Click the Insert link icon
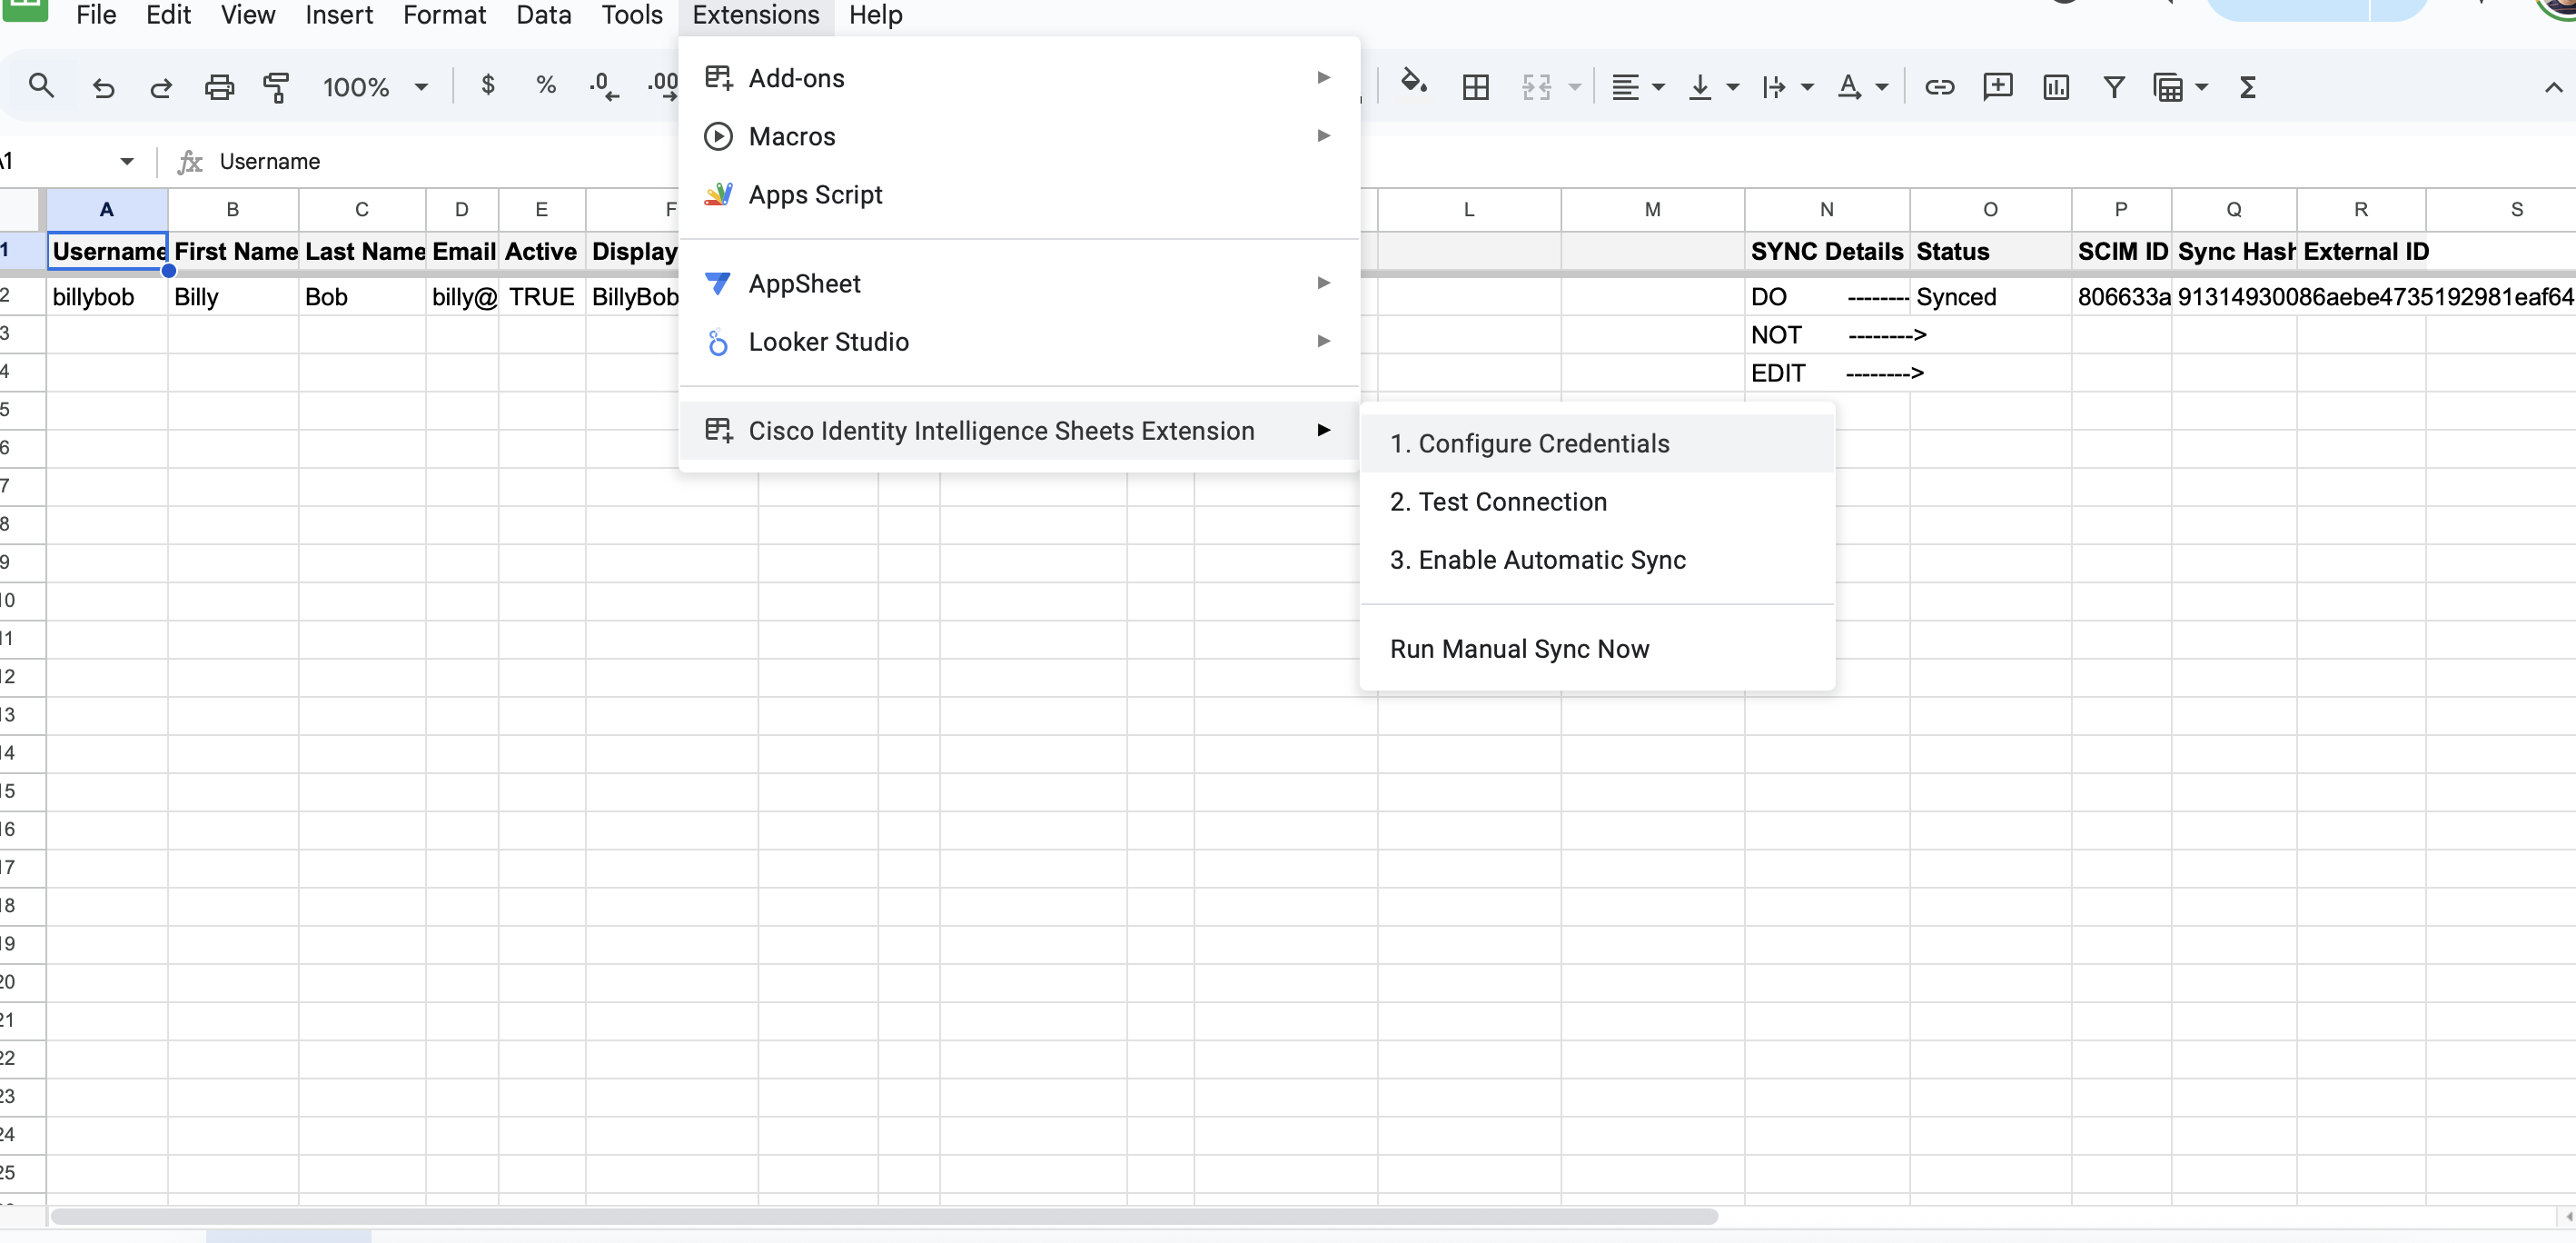This screenshot has height=1243, width=2576. 1939,88
